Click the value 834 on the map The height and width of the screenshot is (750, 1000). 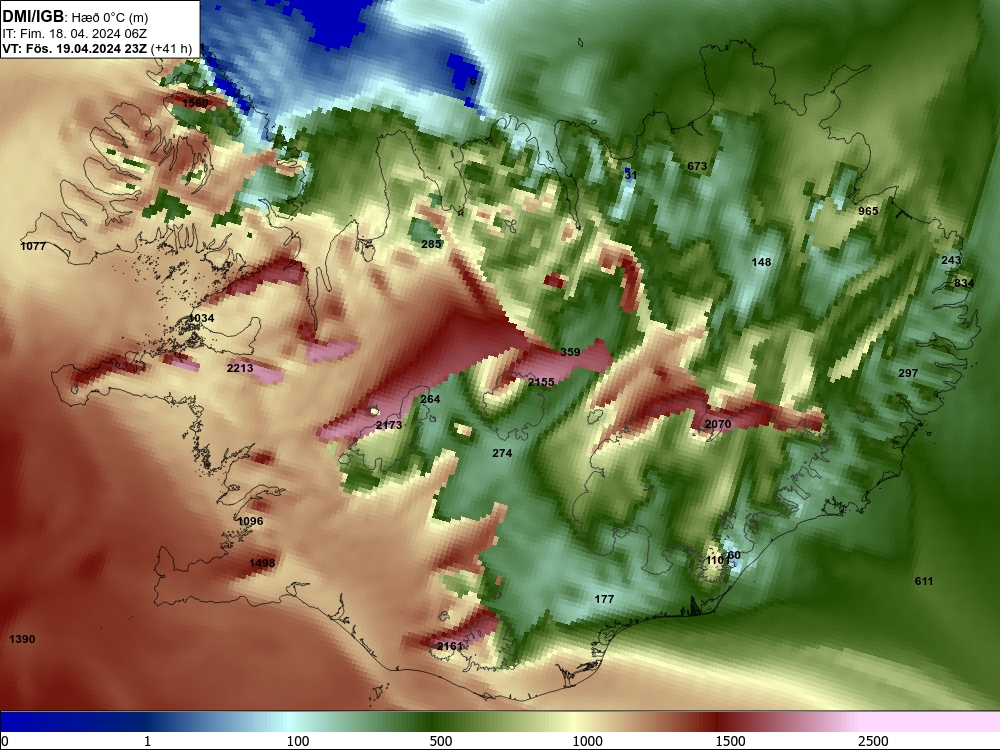point(964,283)
